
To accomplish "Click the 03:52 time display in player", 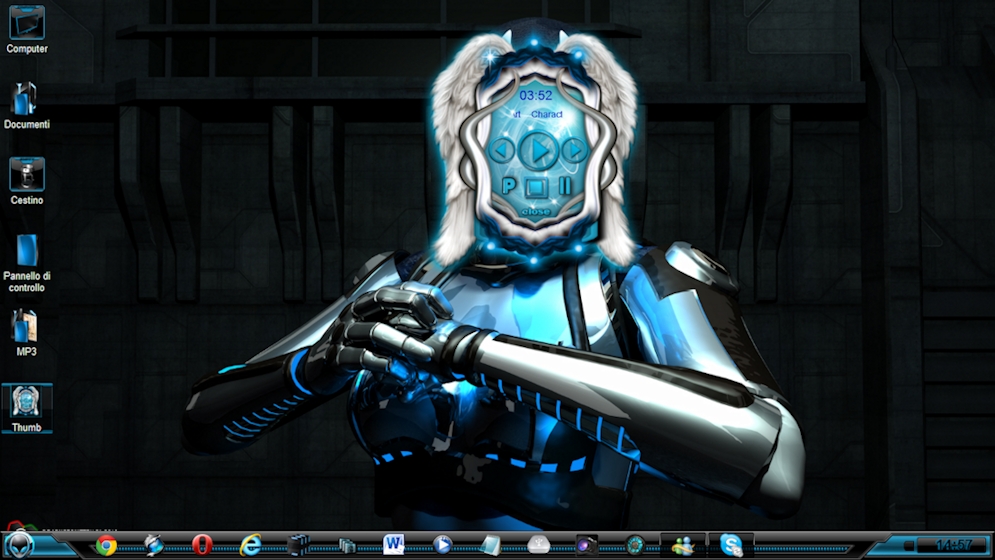I will (536, 95).
